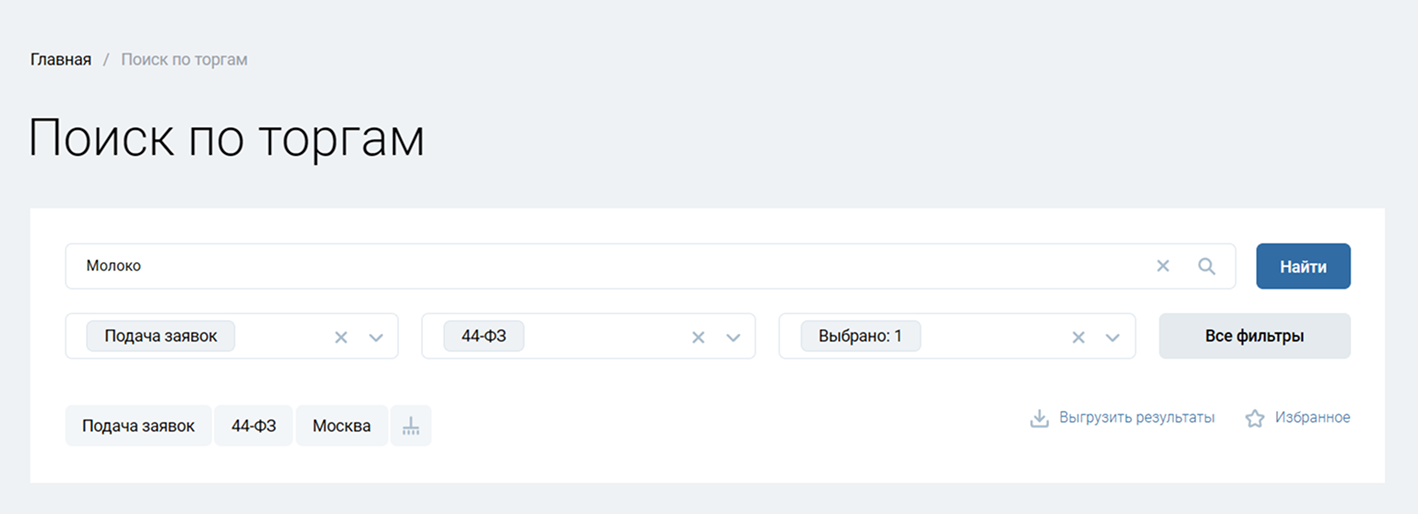Expand the "Выбрано: 1" region dropdown

click(x=1112, y=337)
